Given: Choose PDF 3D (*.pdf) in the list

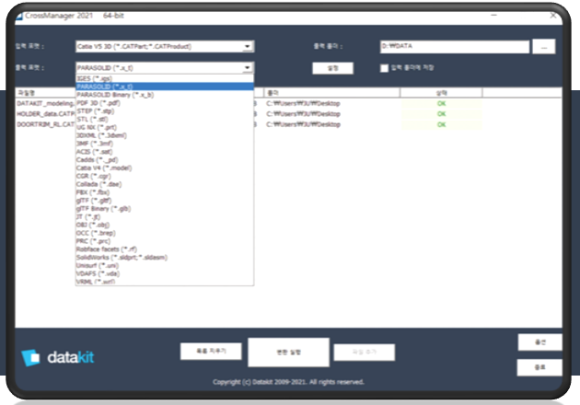Looking at the screenshot, I should coord(165,103).
